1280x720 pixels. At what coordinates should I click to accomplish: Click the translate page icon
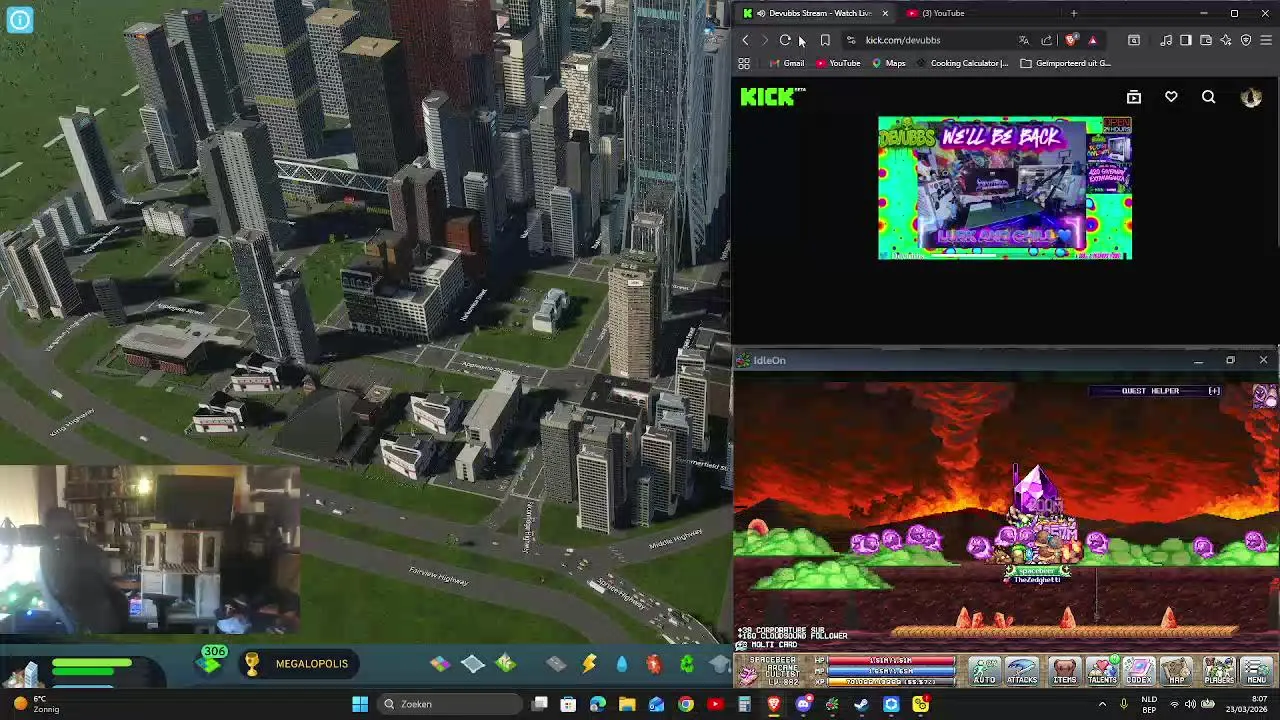[1023, 40]
